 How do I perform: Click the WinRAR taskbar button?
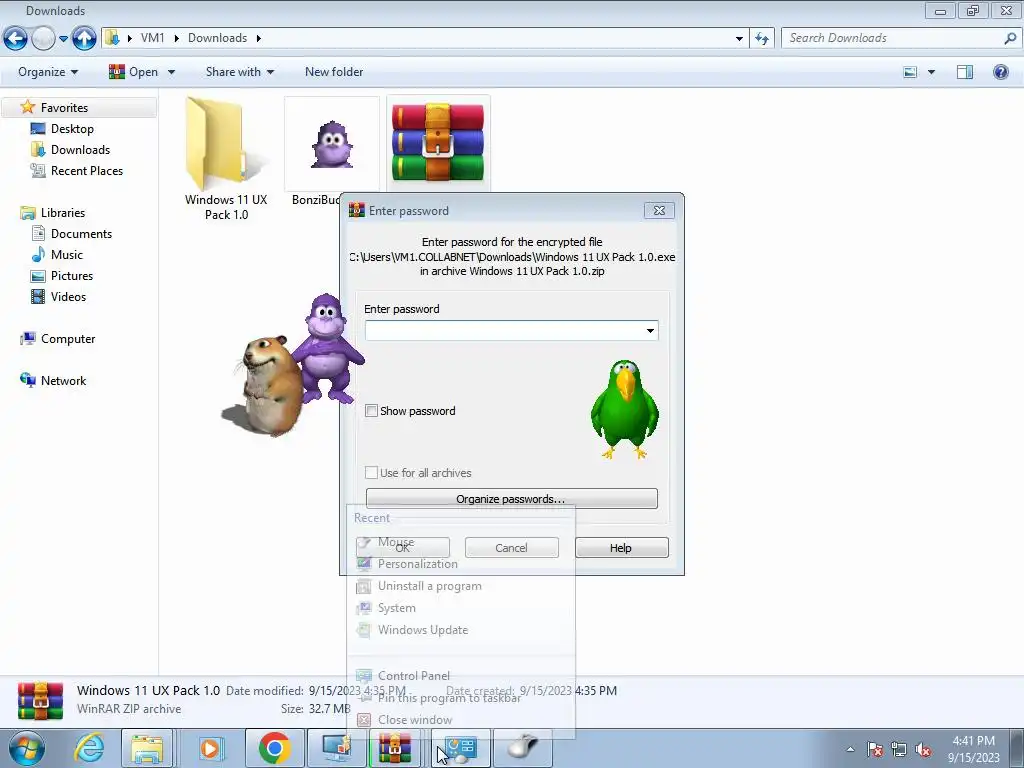click(395, 748)
